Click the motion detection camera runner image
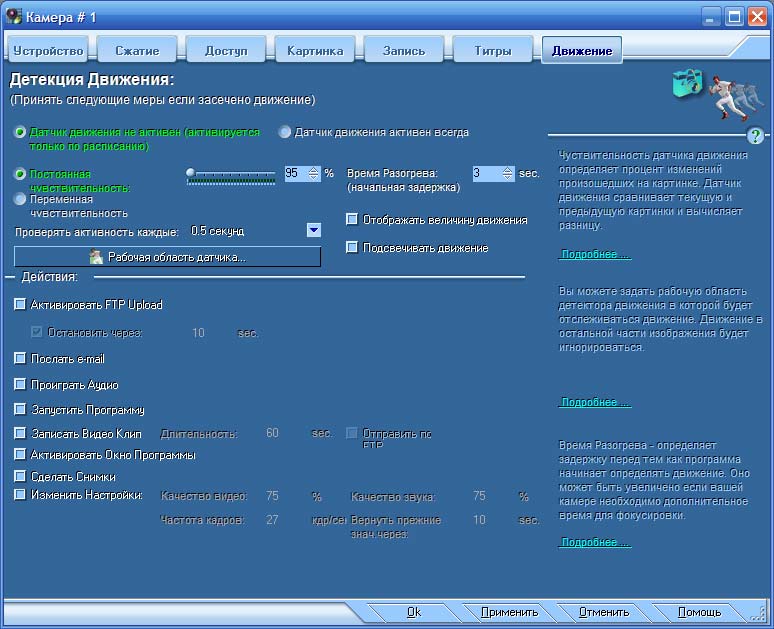 click(x=718, y=95)
